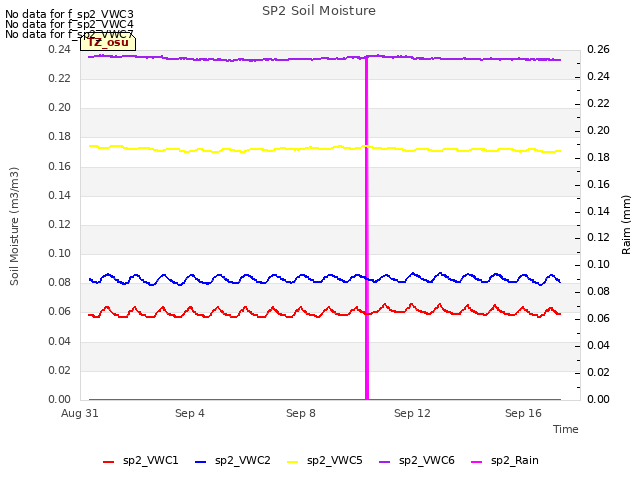Select the sp2_VWC6 legend label

[427, 460]
